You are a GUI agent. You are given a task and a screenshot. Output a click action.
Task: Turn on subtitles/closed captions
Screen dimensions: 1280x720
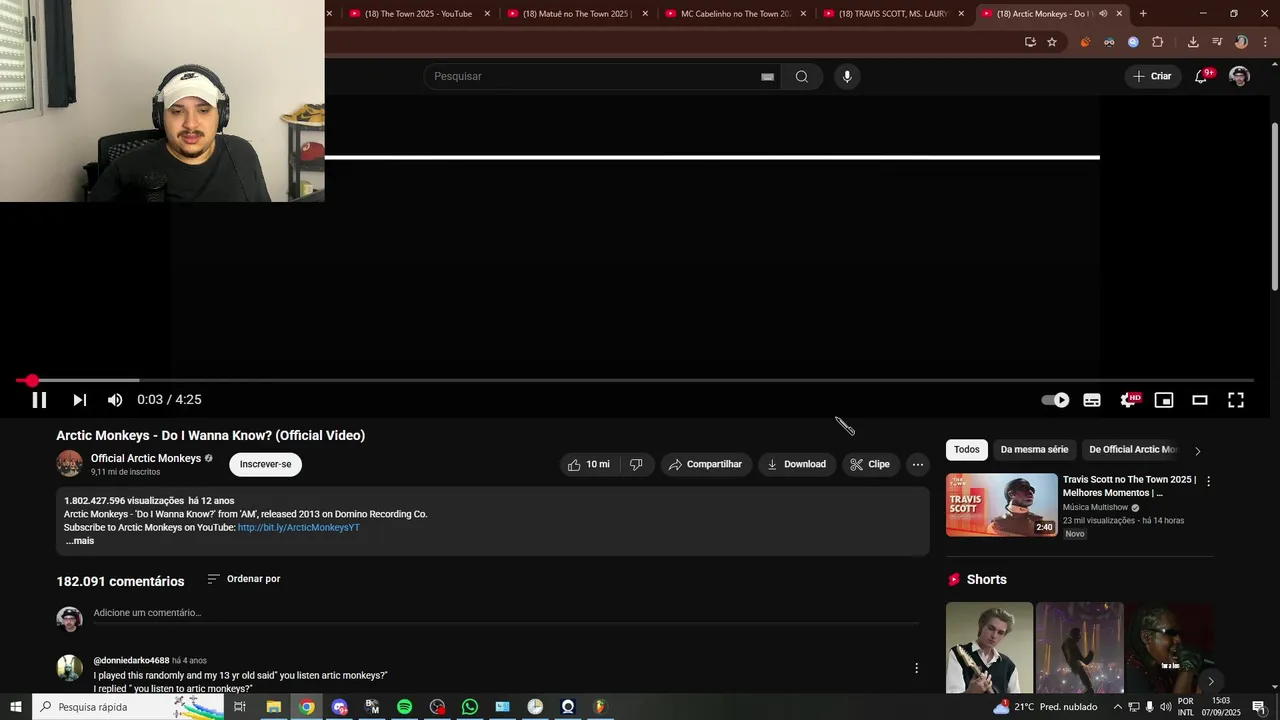[1092, 400]
